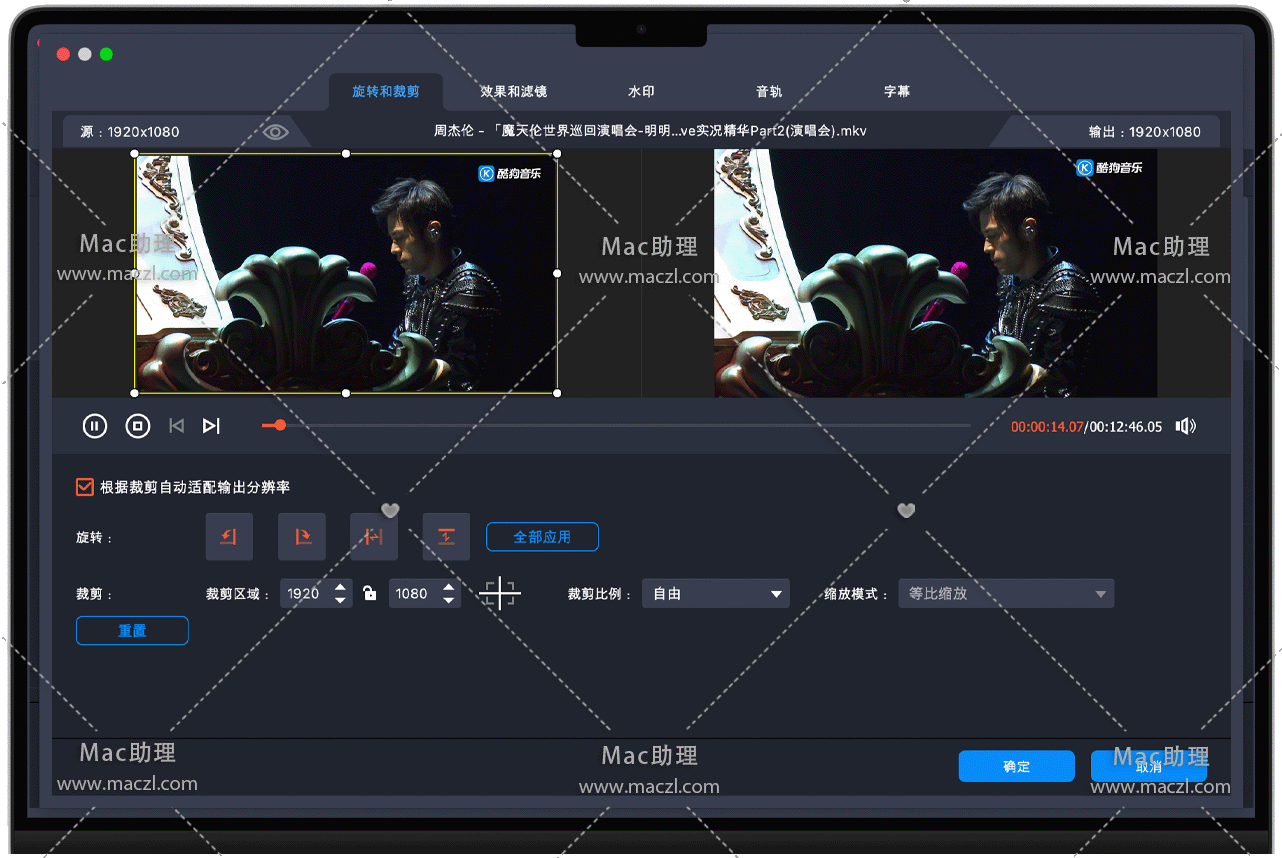Viewport: 1282px width, 858px height.
Task: Skip to the next frame
Action: click(211, 426)
